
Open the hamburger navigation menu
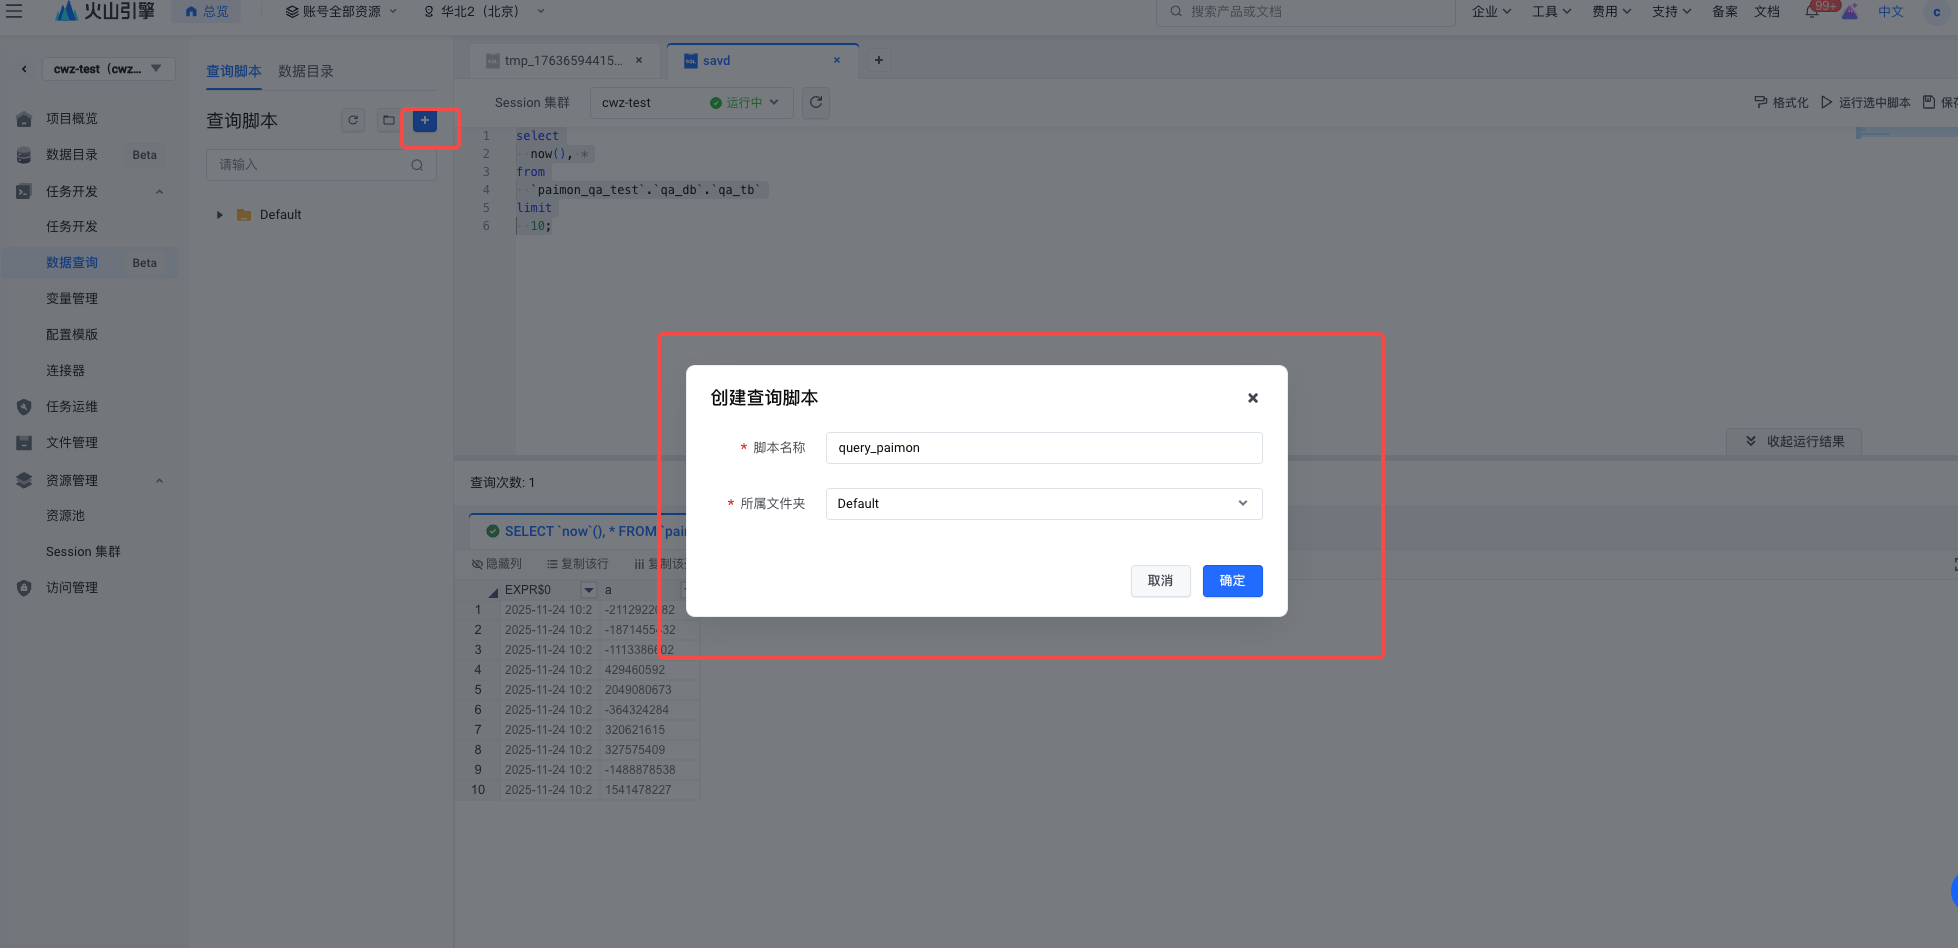14,11
